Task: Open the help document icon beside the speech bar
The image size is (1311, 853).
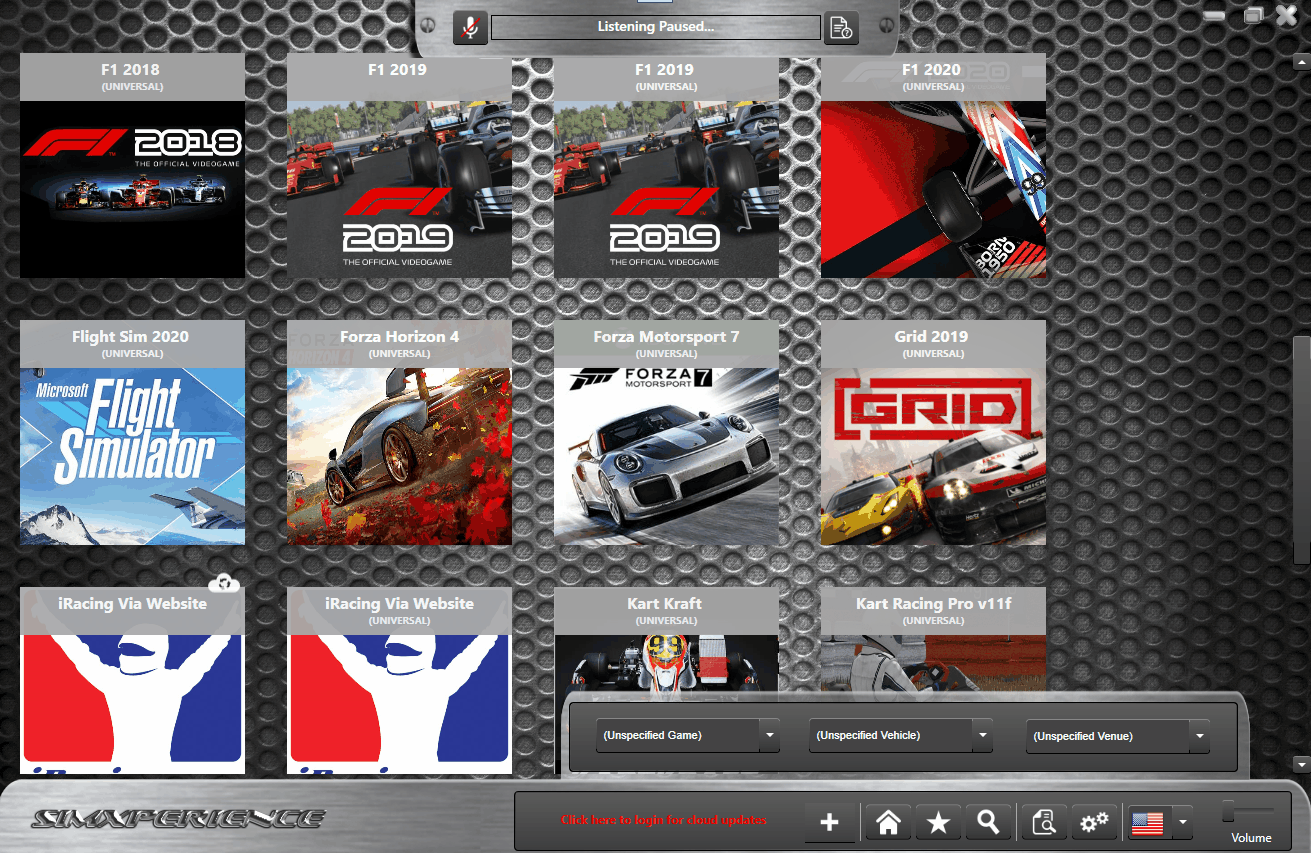Action: [x=840, y=27]
